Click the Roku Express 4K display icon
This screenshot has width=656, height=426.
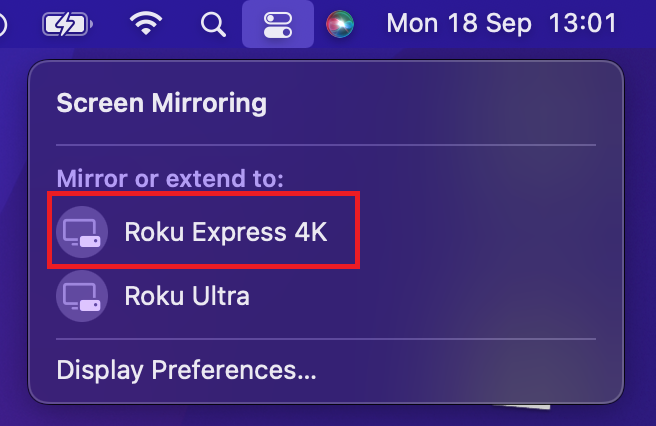pos(82,232)
